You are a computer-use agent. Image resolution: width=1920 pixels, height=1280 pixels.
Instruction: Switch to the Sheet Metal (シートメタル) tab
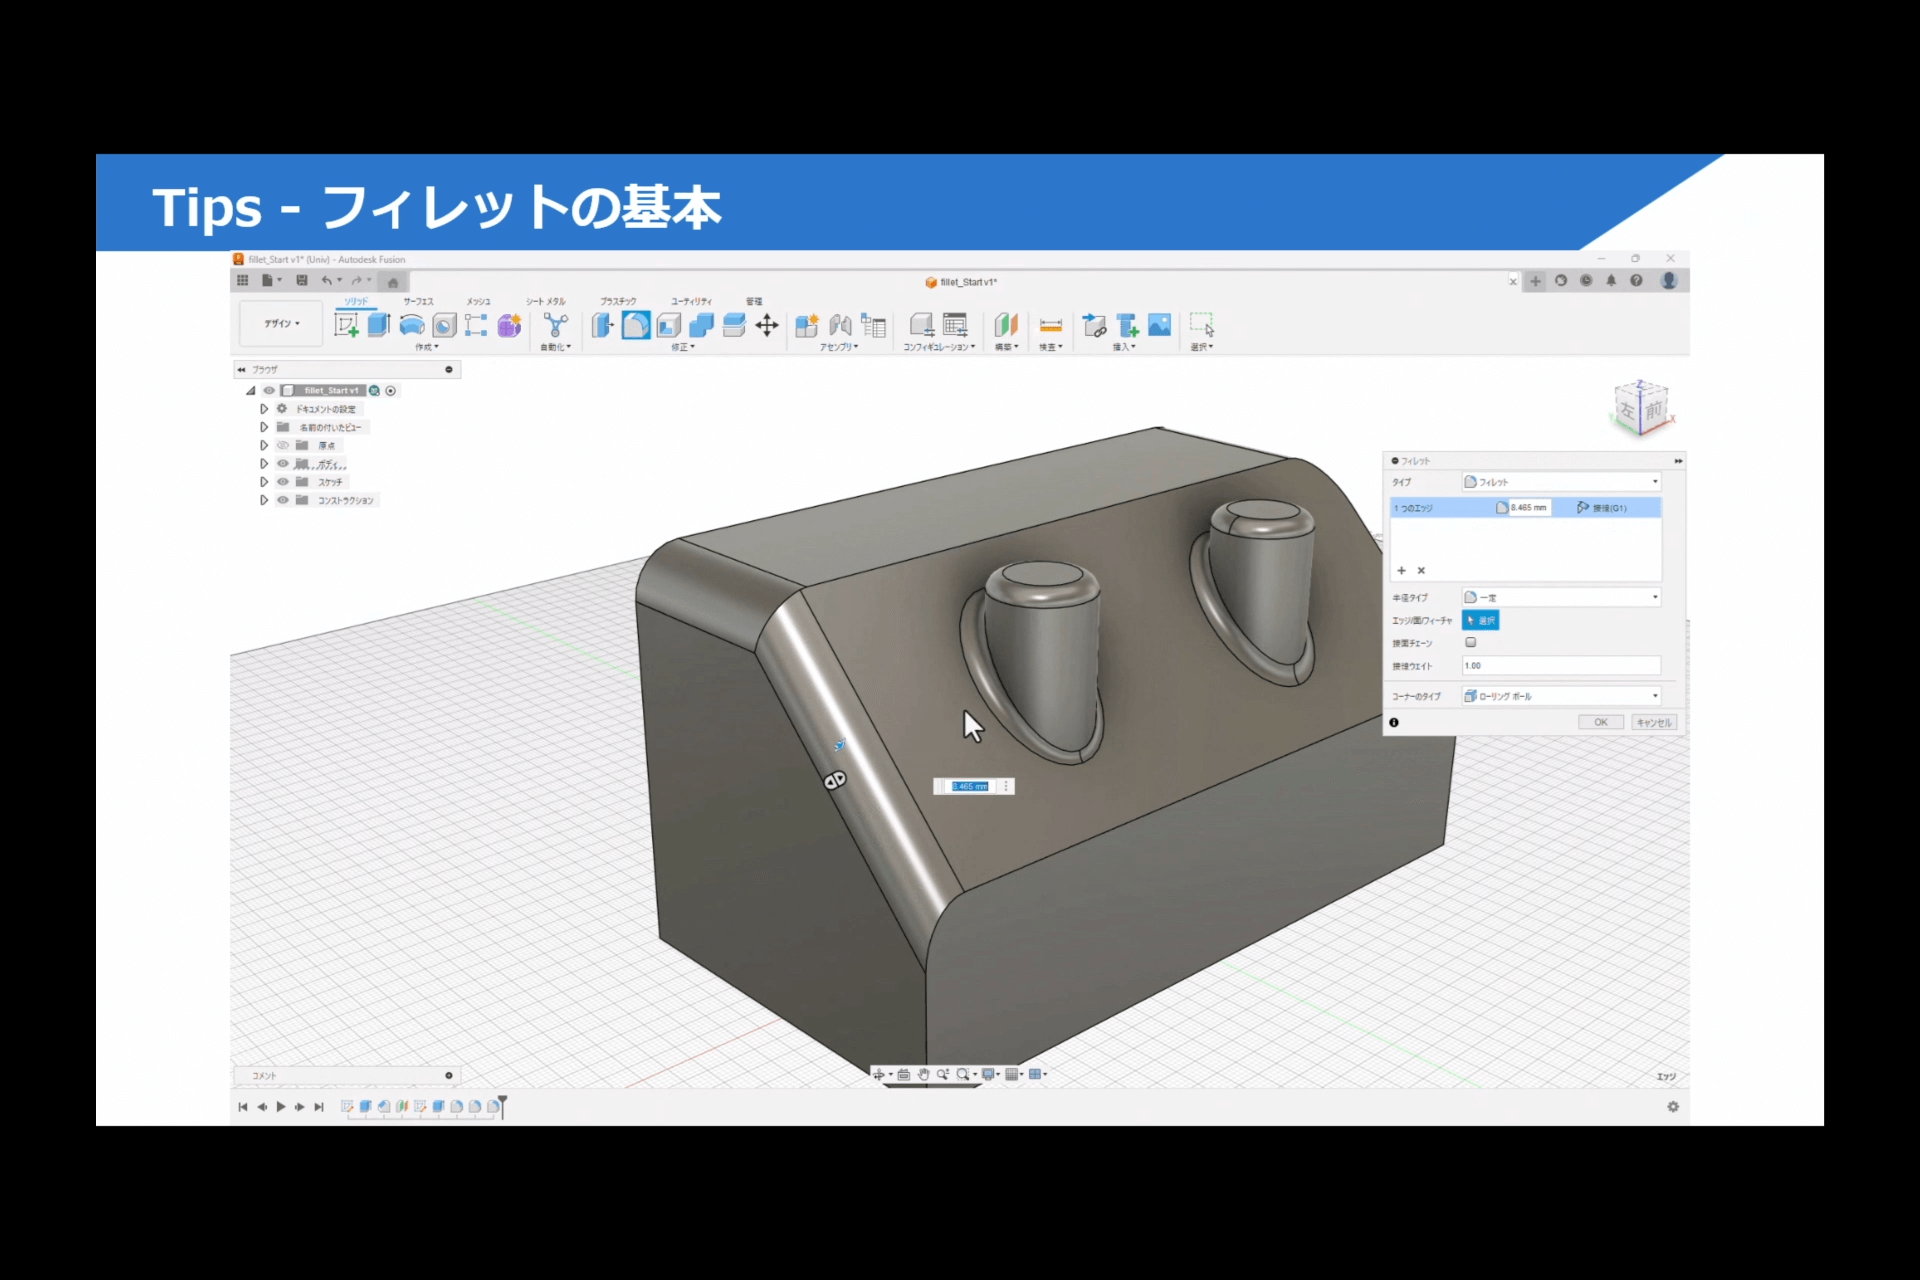point(546,301)
